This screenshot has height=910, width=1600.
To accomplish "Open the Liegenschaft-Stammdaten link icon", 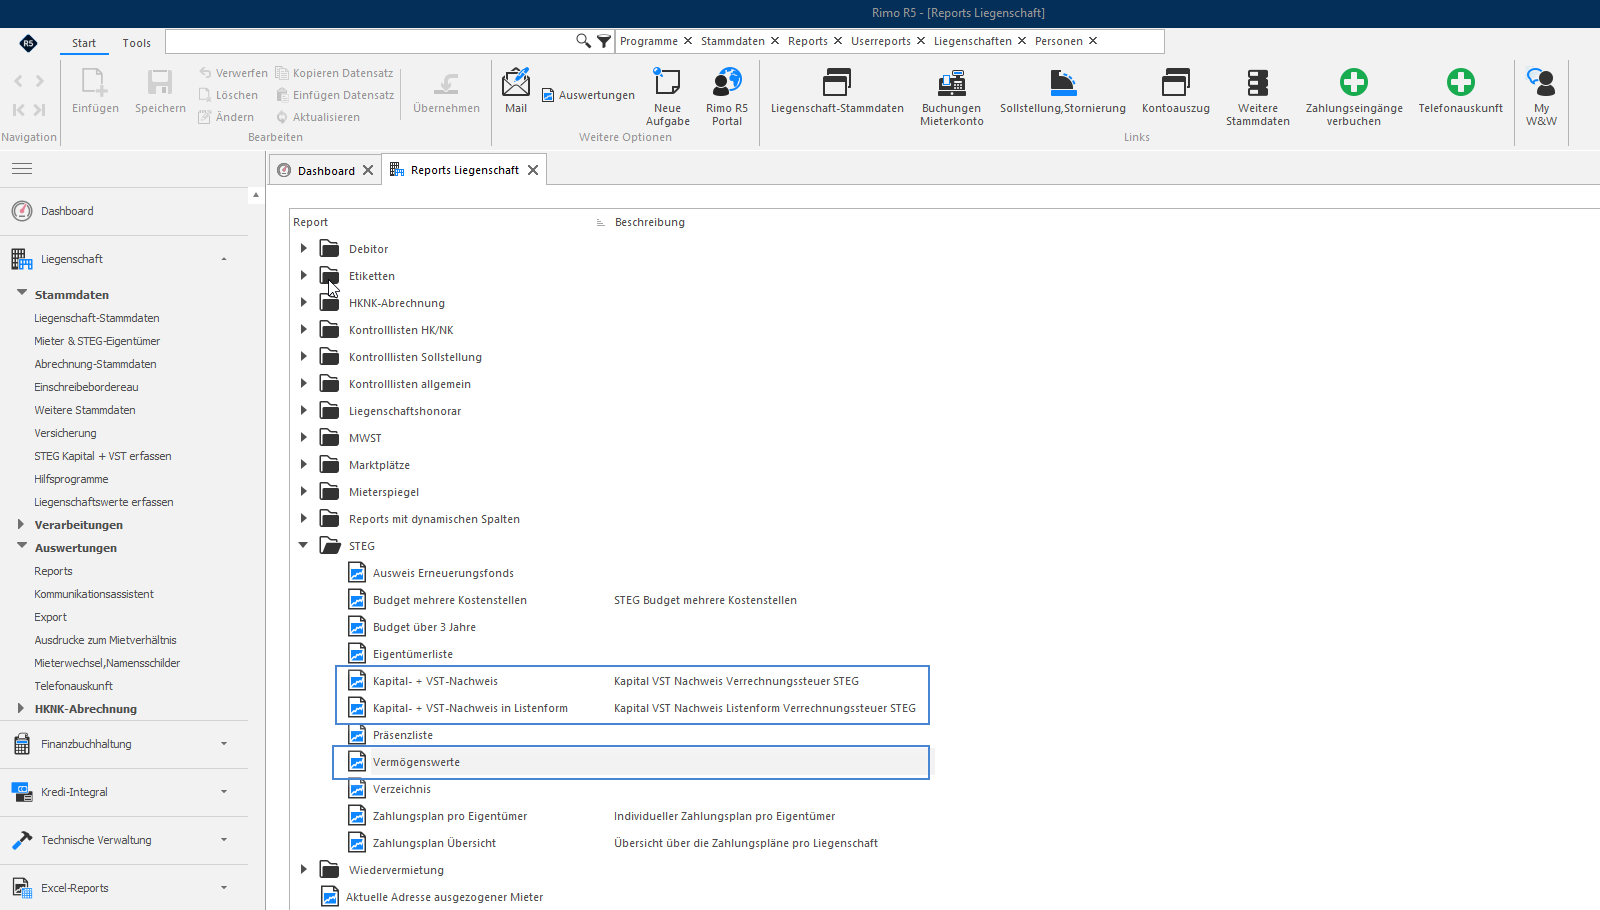I will tap(837, 82).
